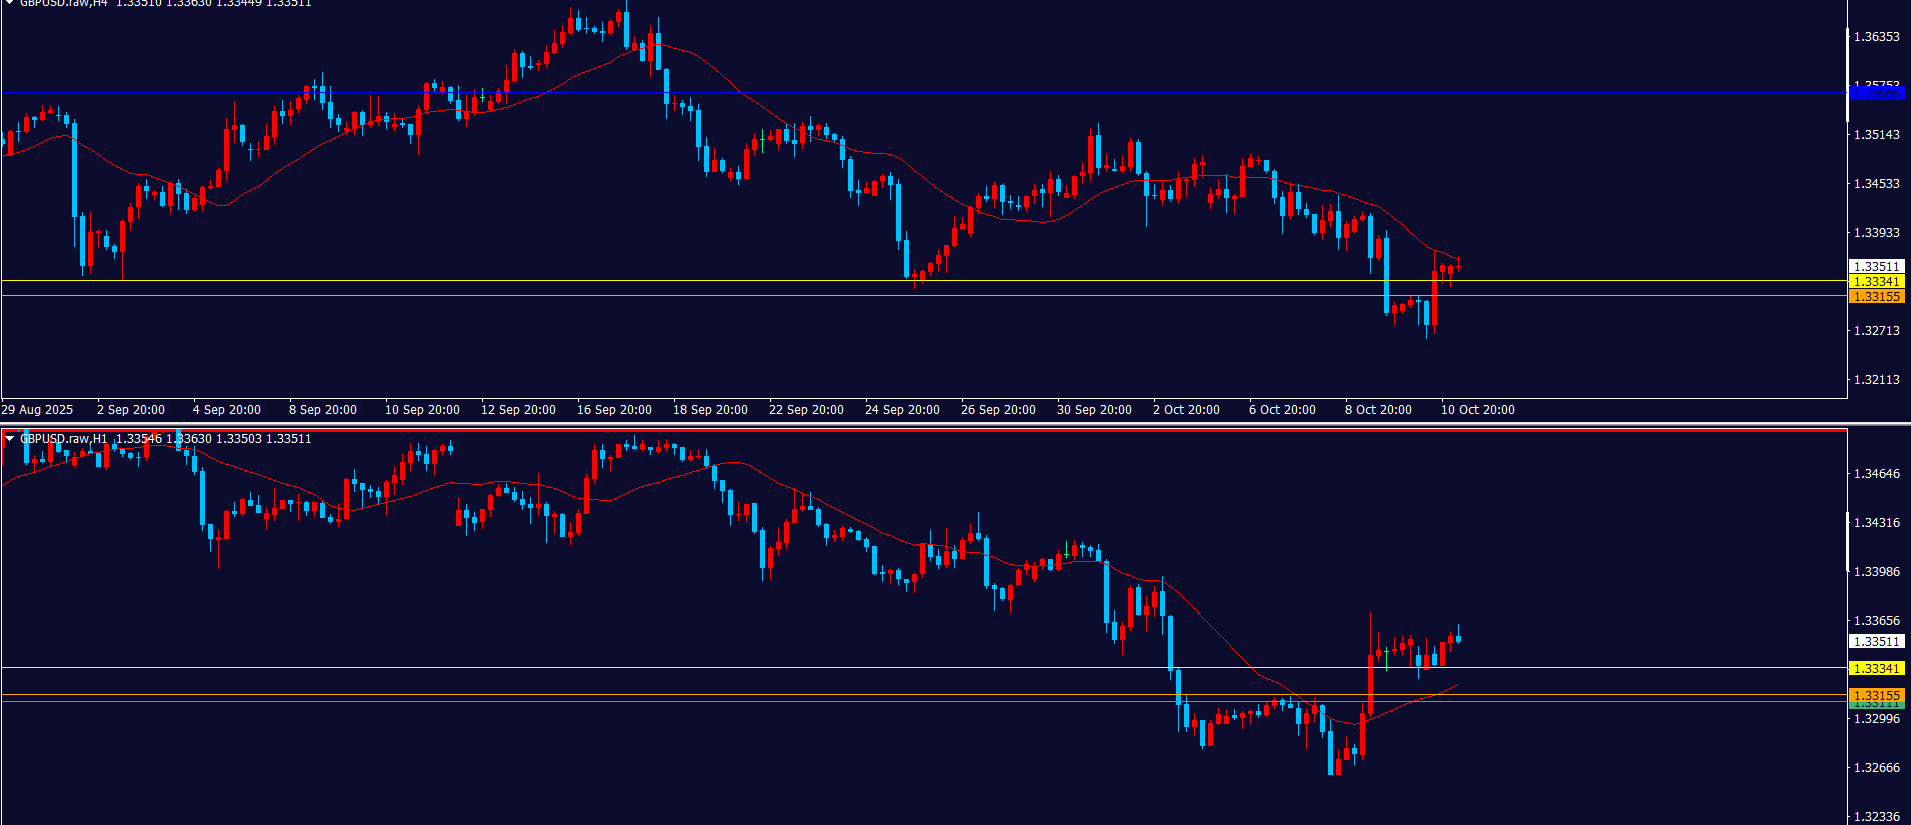1911x825 pixels.
Task: Click the yellow 1.33341 label on H4 chart
Action: (x=1877, y=282)
